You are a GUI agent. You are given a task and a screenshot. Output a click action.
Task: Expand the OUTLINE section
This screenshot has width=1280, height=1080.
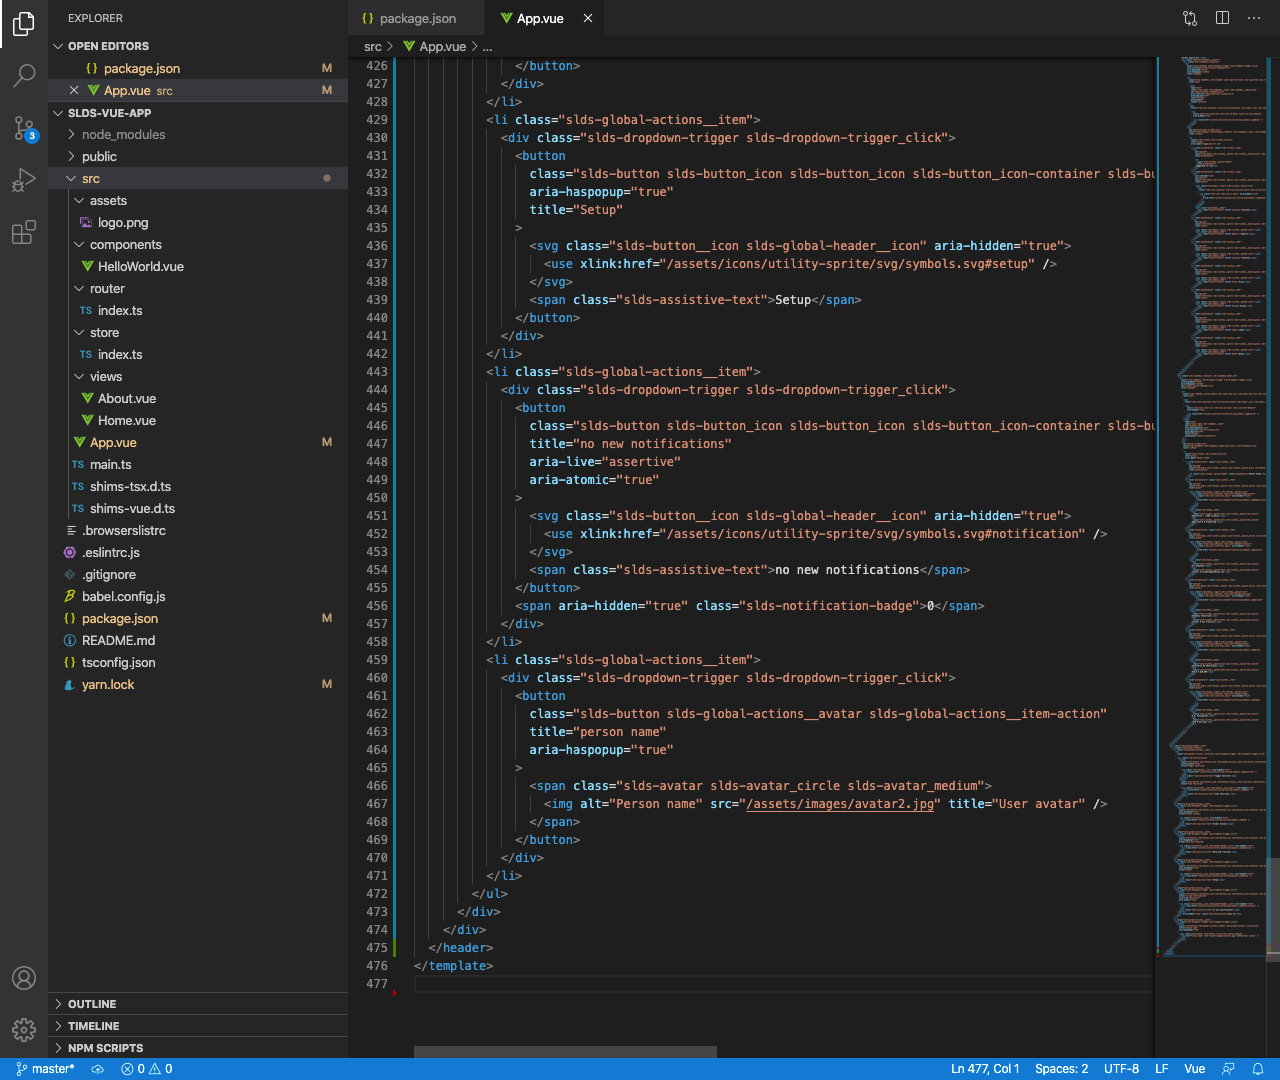pyautogui.click(x=92, y=1004)
